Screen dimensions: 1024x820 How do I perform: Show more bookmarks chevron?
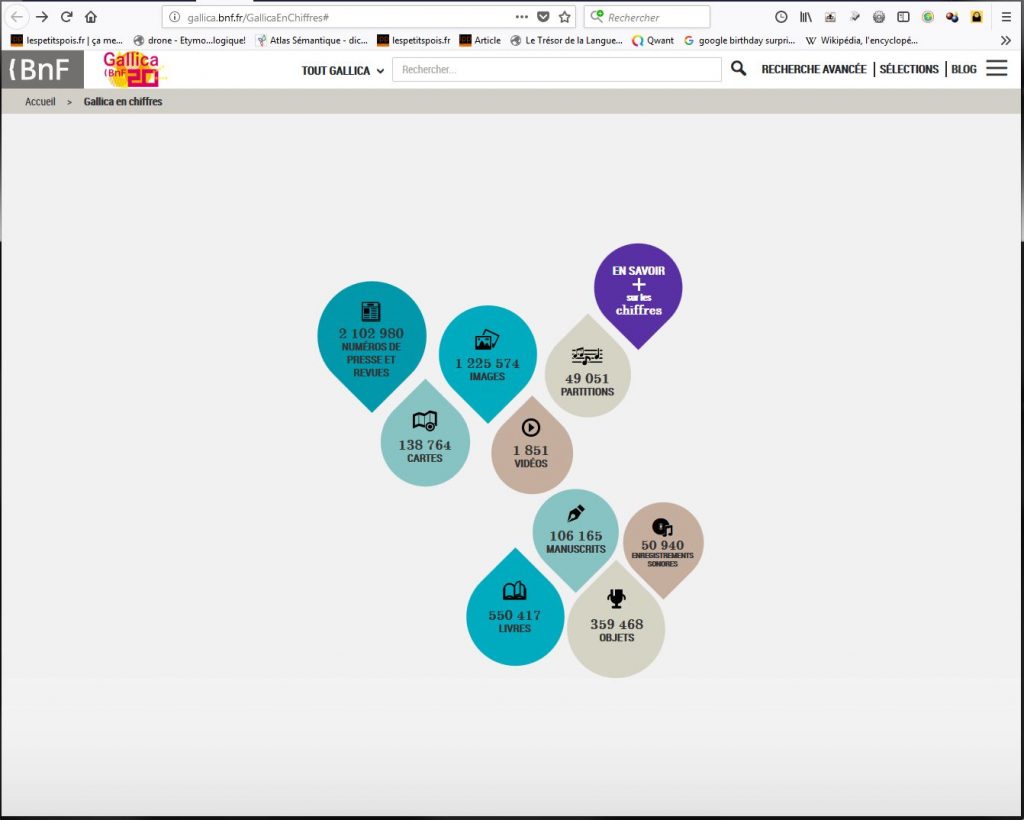(1006, 40)
